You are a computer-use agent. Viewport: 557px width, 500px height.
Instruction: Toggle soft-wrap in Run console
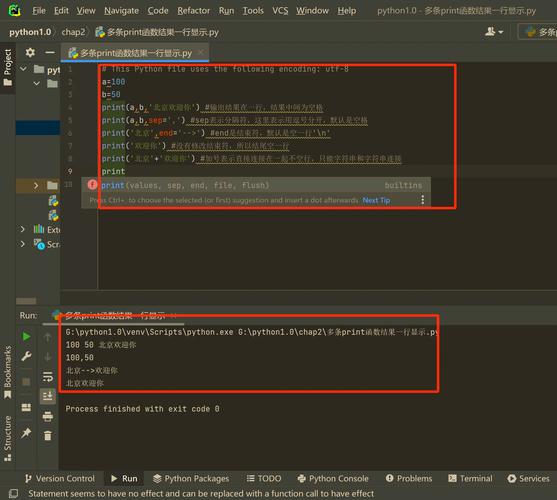[48, 376]
